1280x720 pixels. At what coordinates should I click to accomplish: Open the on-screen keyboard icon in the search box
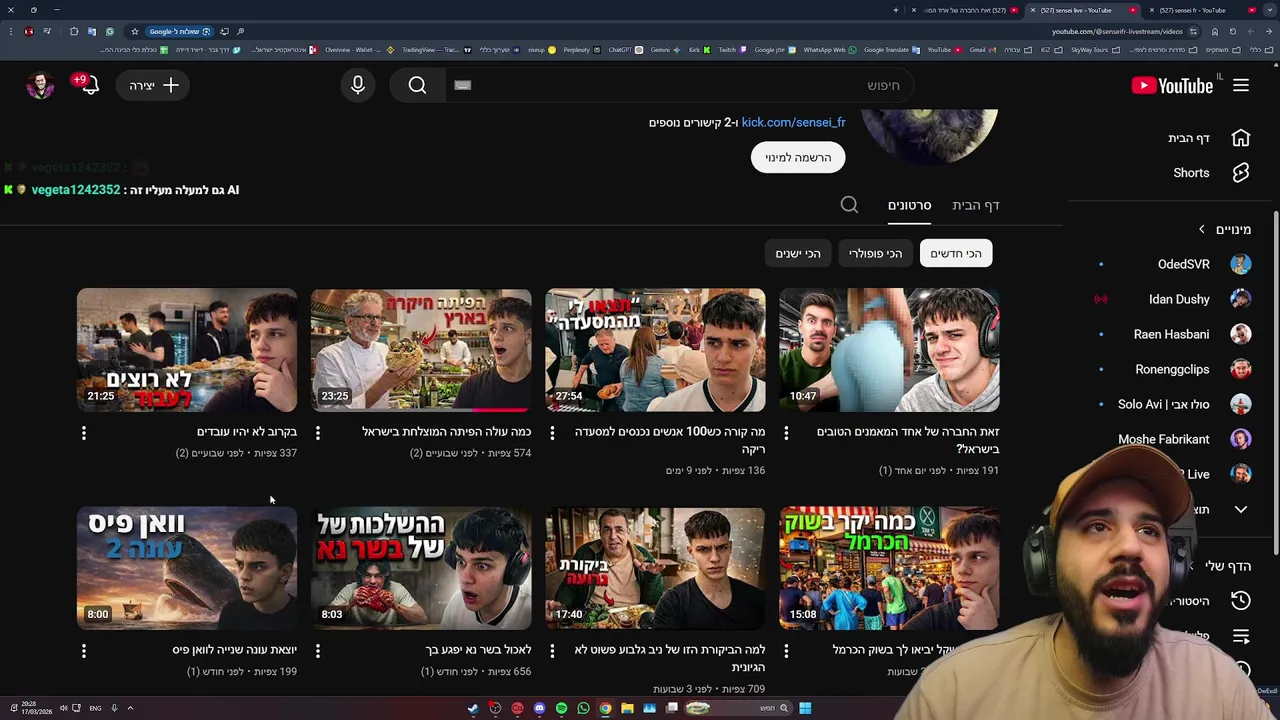click(x=462, y=86)
